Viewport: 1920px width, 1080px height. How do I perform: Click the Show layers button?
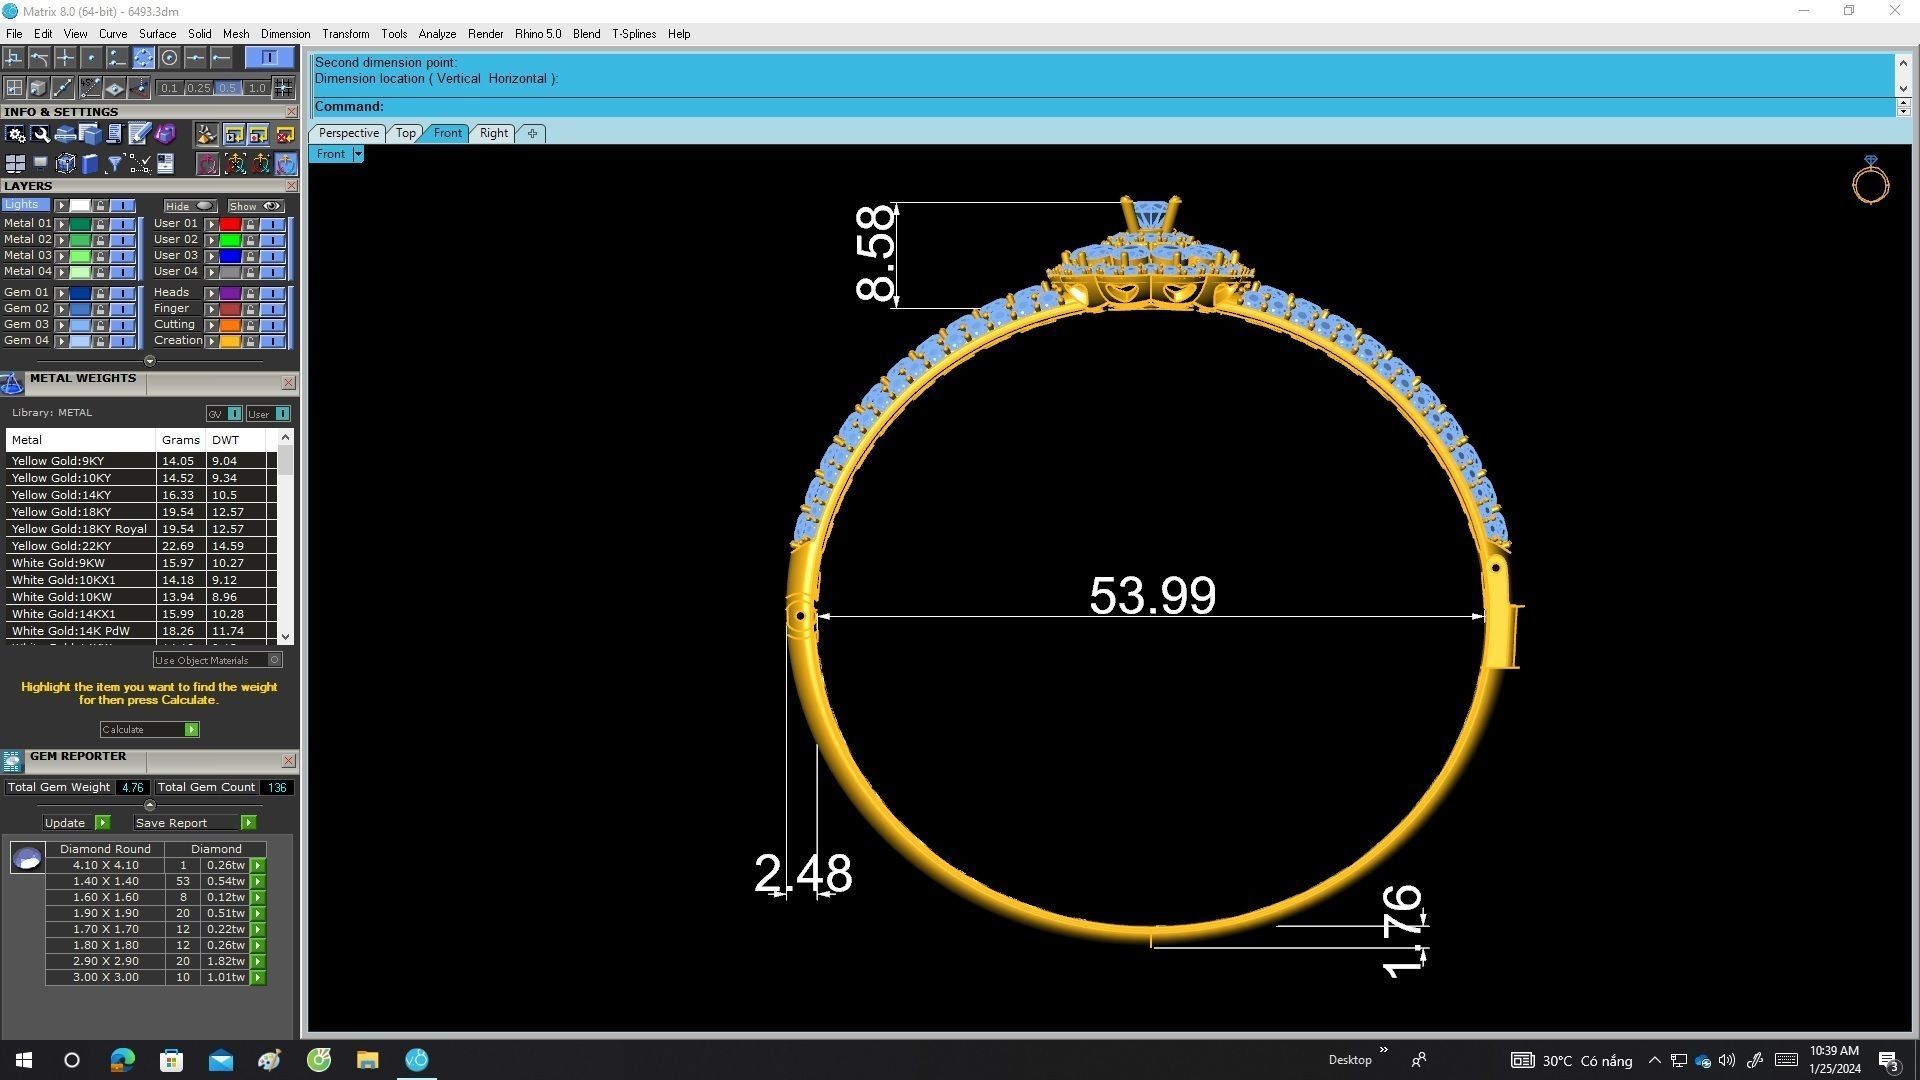(x=255, y=206)
